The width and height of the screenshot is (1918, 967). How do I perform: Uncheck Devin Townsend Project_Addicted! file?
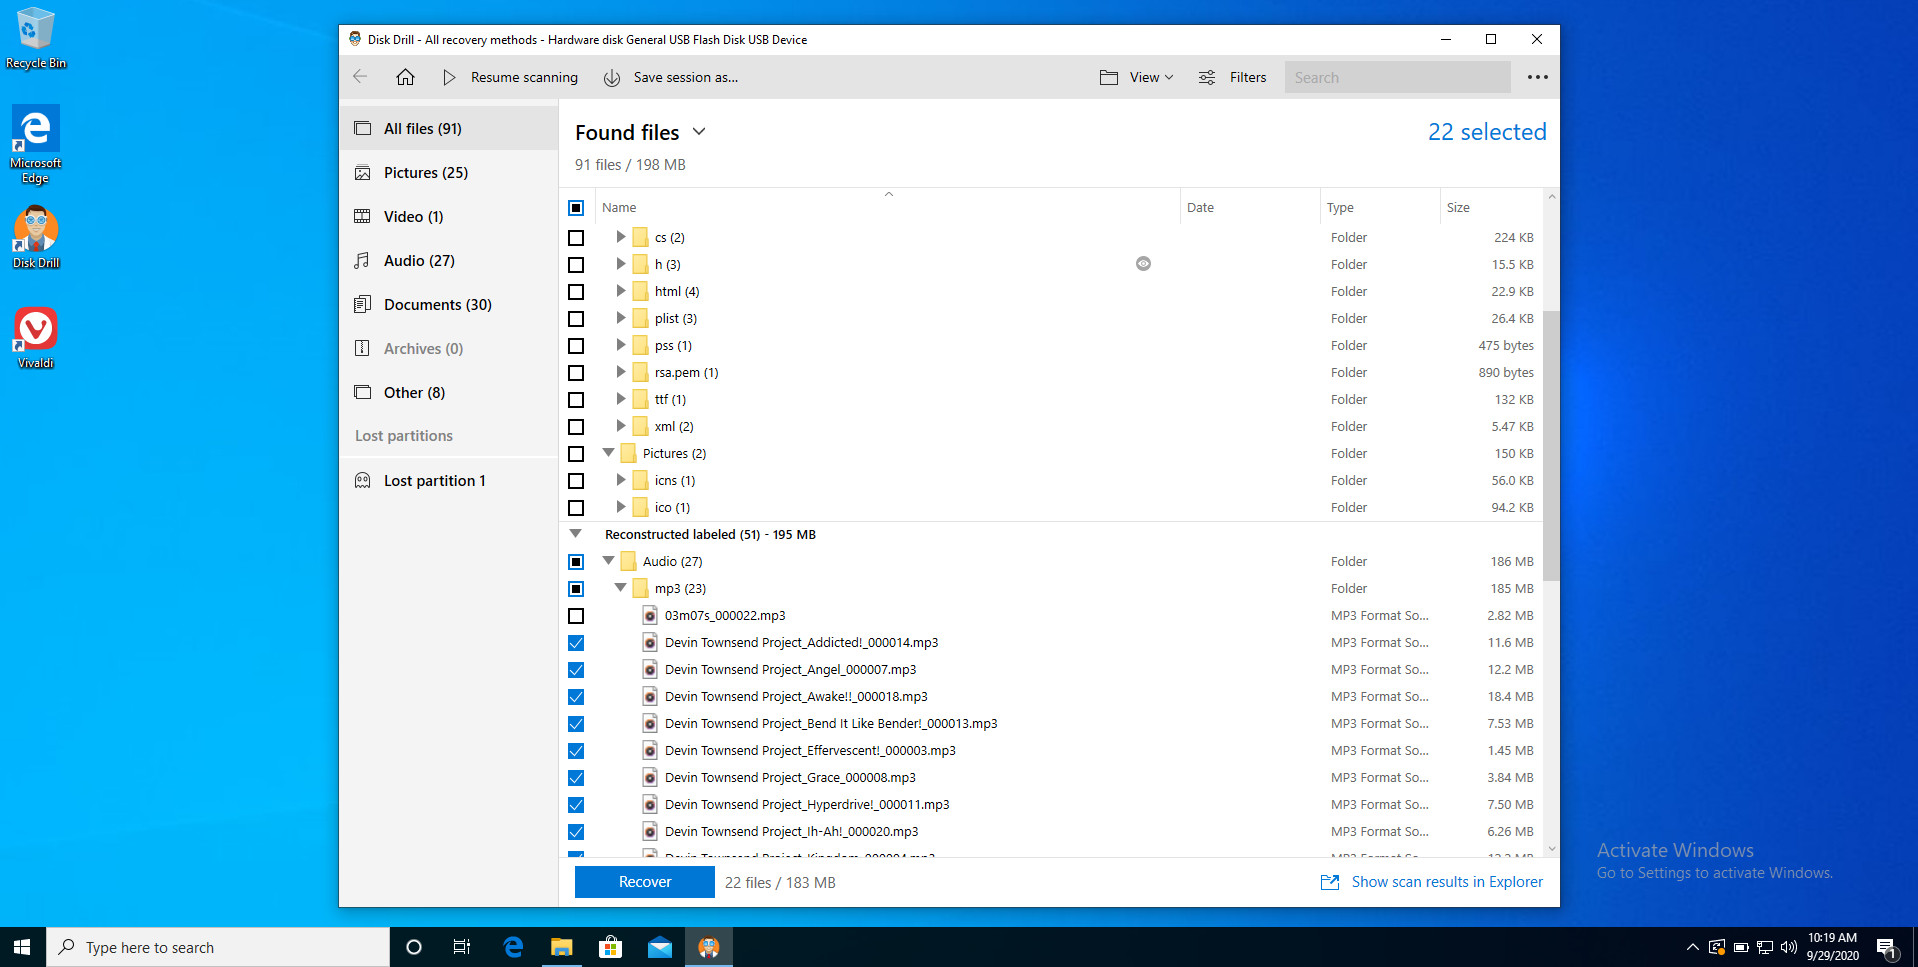[x=576, y=643]
